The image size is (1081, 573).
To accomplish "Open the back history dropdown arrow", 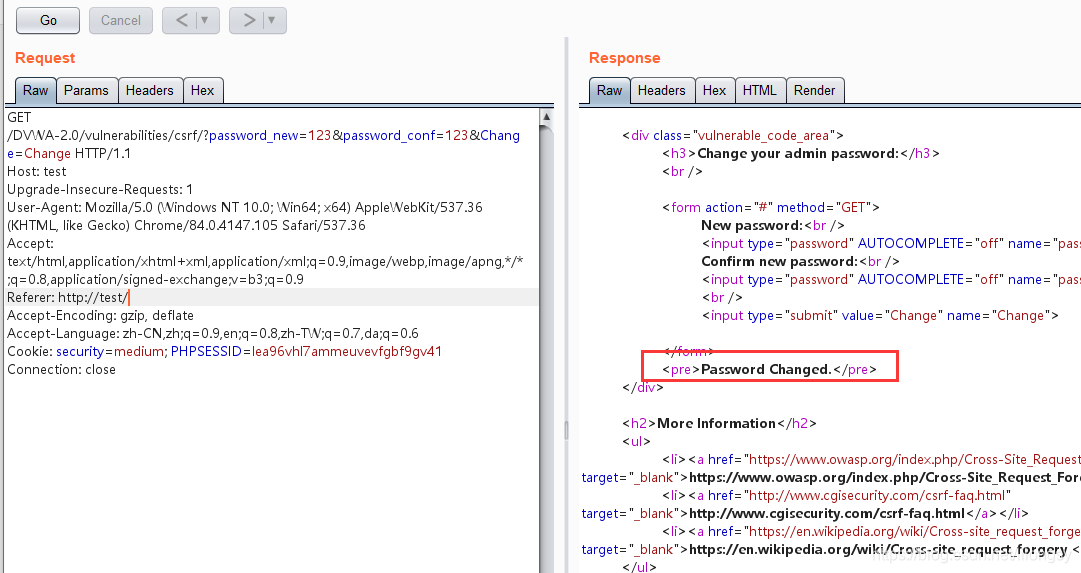I will coord(204,21).
